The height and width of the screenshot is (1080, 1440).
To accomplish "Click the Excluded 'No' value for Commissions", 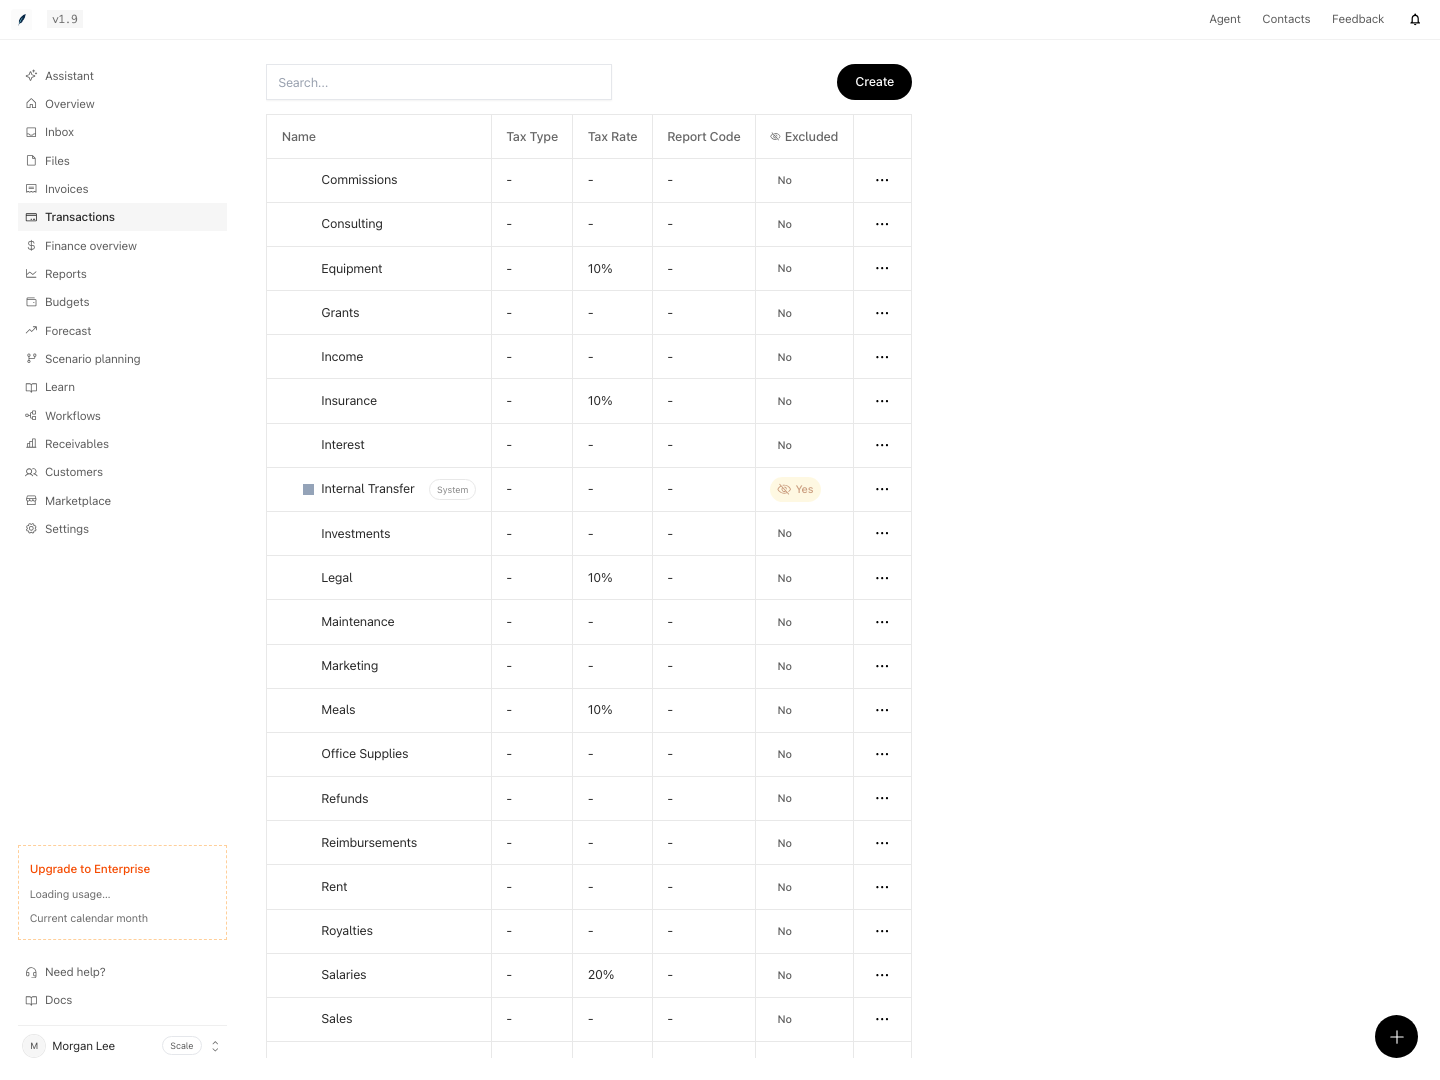I will pyautogui.click(x=784, y=180).
